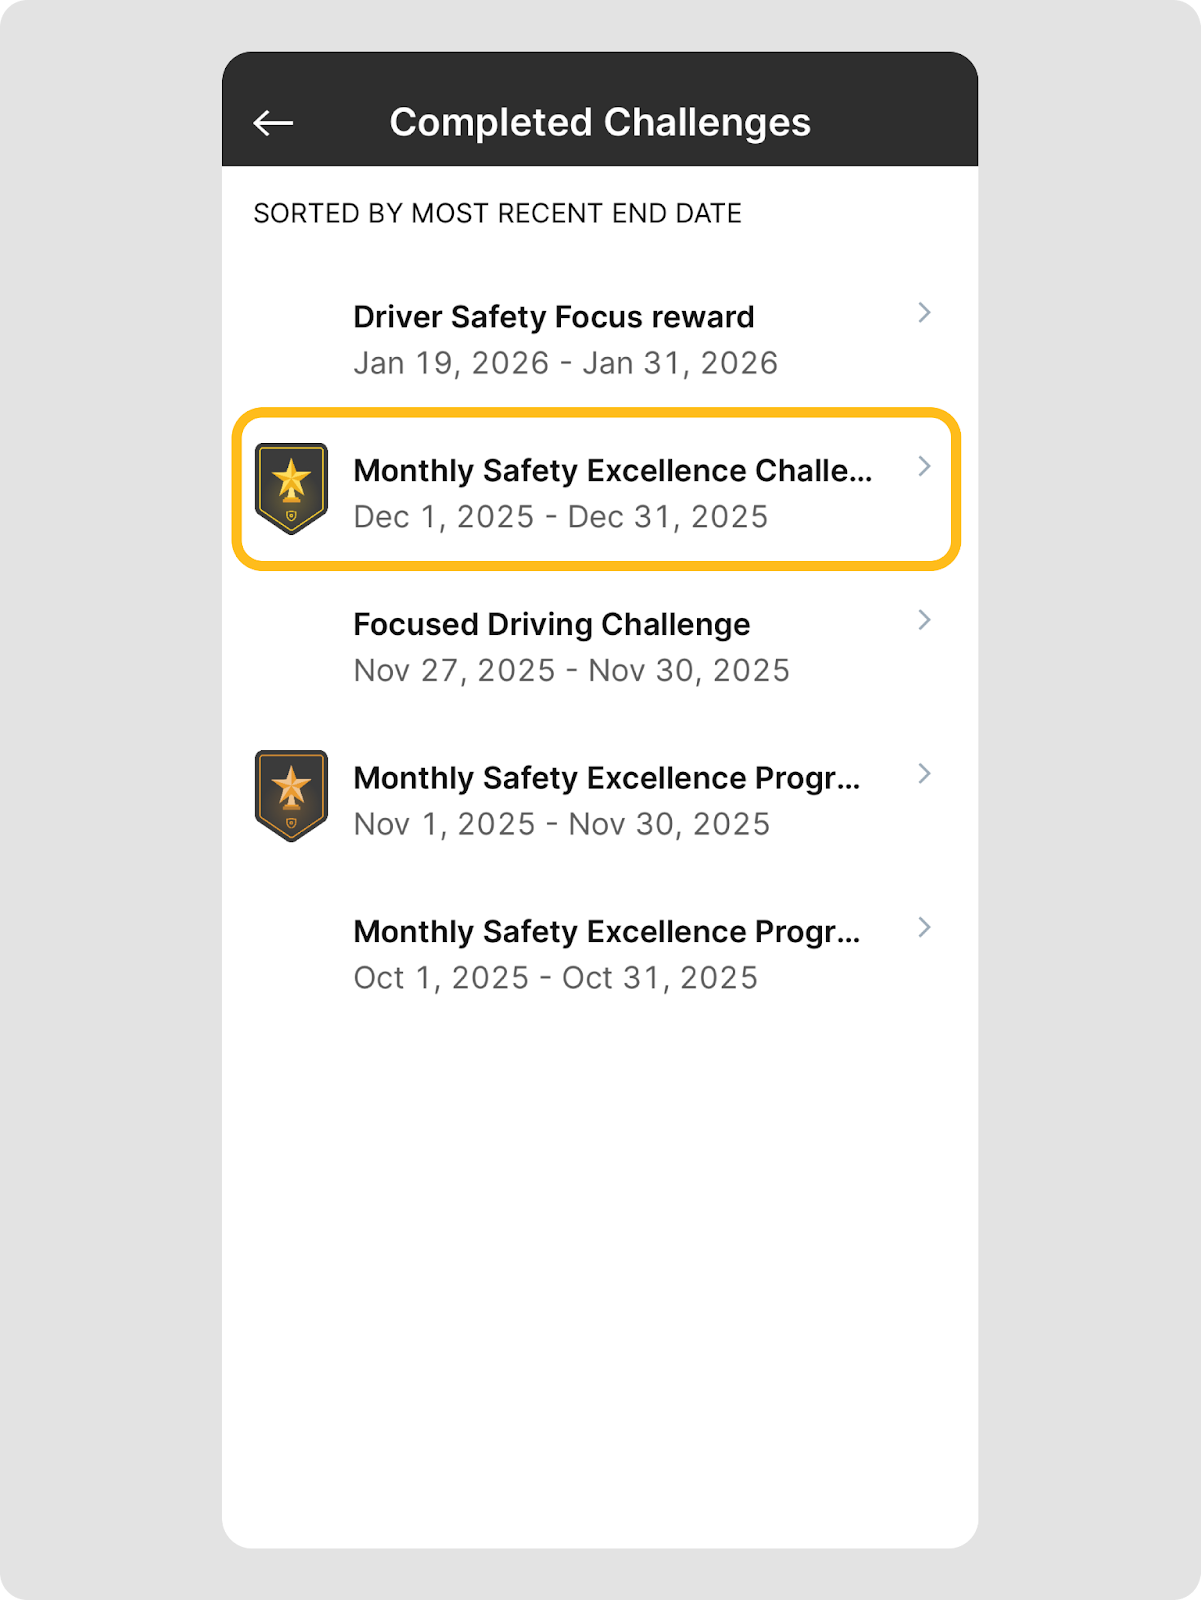
Task: Select the Monthly Safety Excellence title dated November
Action: [606, 778]
